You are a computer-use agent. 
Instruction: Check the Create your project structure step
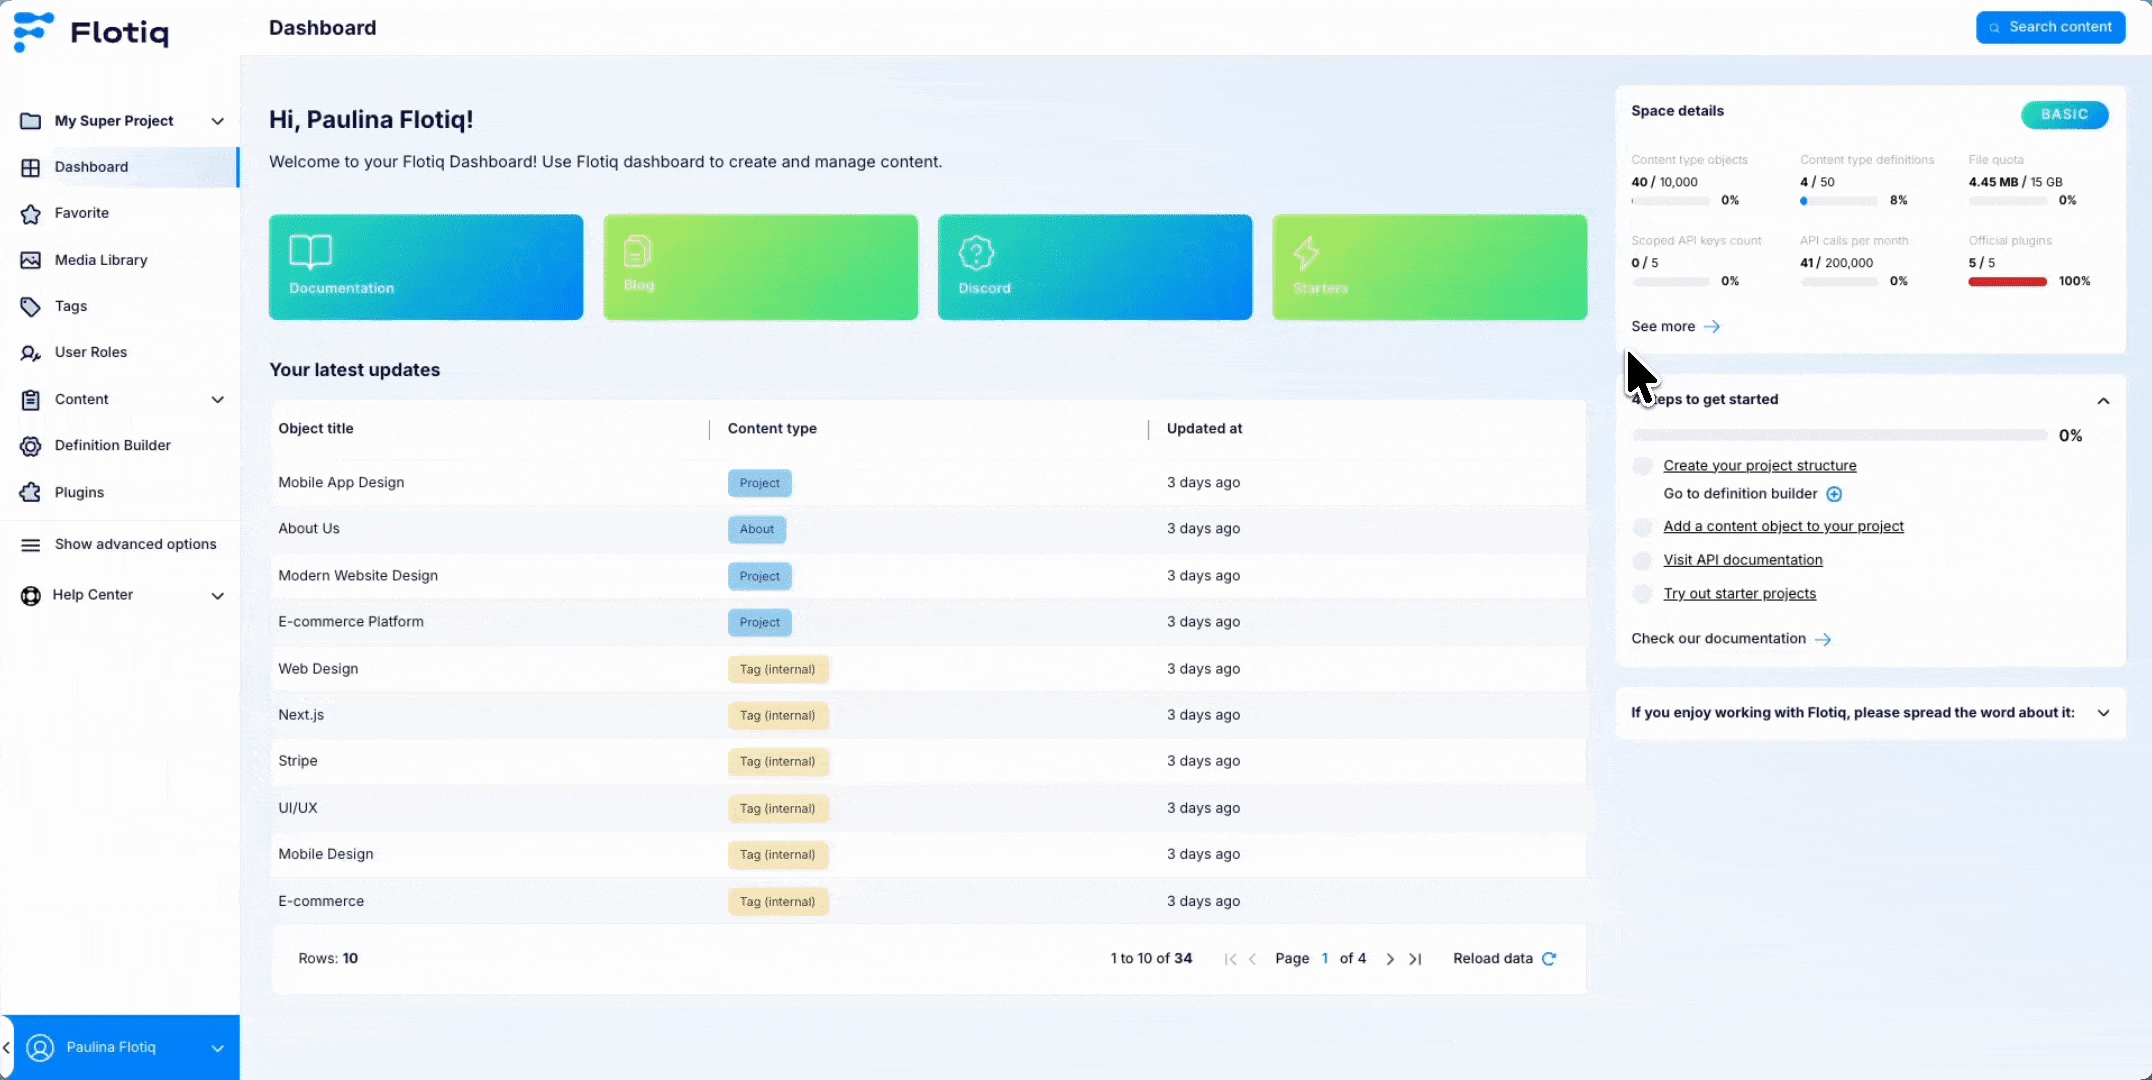pyautogui.click(x=1642, y=466)
